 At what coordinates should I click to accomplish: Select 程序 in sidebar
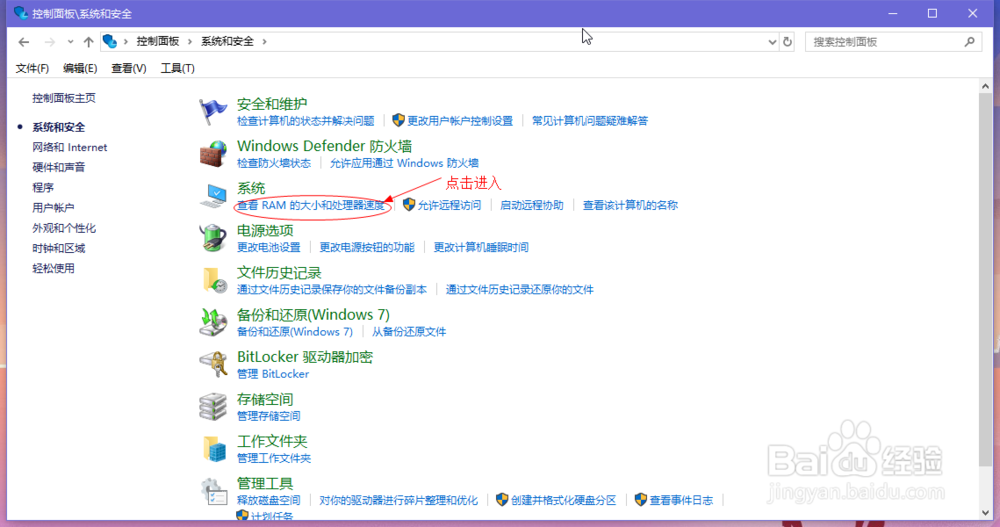coord(43,188)
